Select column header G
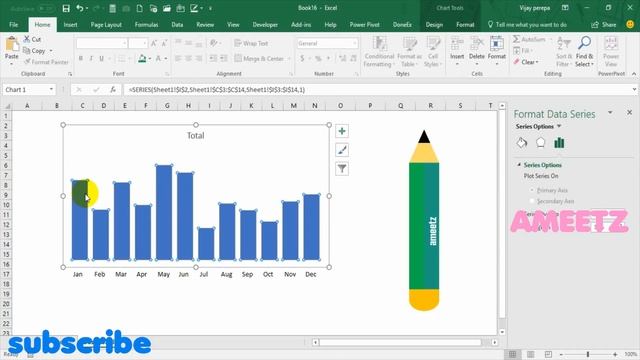 point(167,106)
